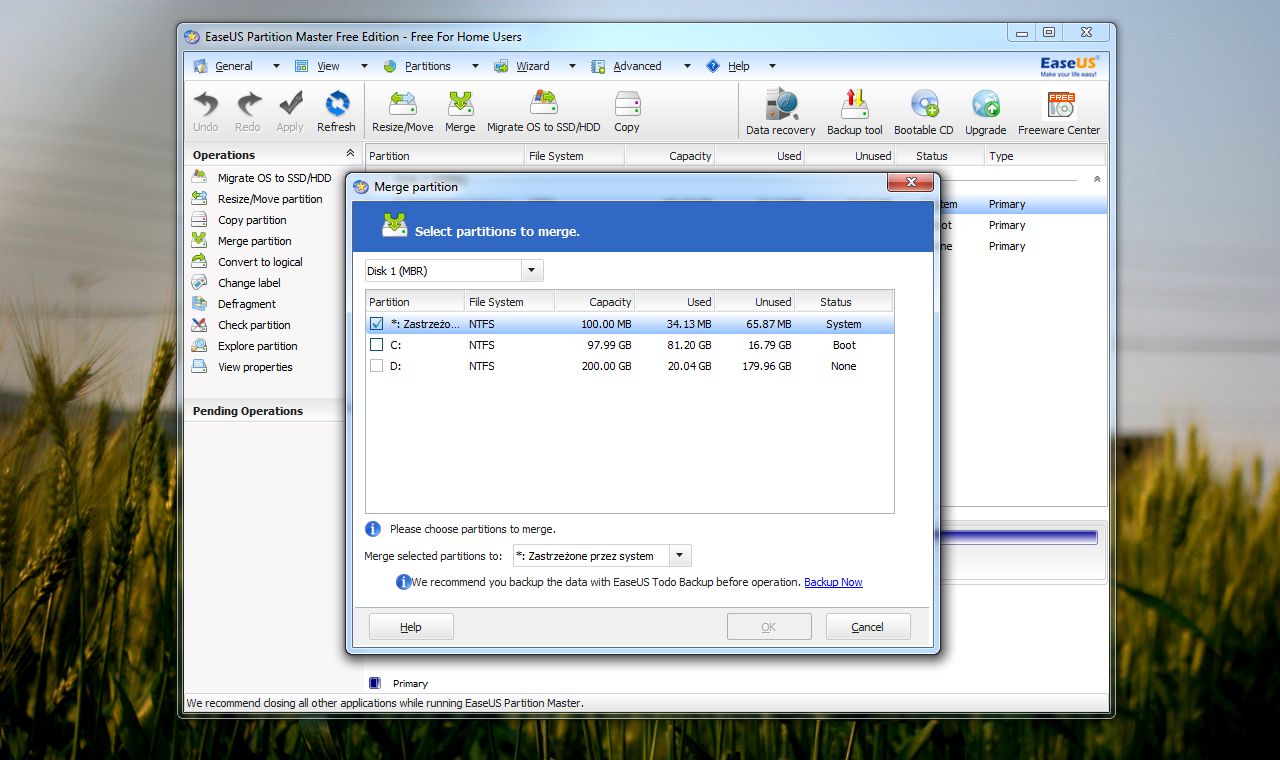Sort by Capacity column header in dialog
This screenshot has height=760, width=1280.
pos(595,302)
